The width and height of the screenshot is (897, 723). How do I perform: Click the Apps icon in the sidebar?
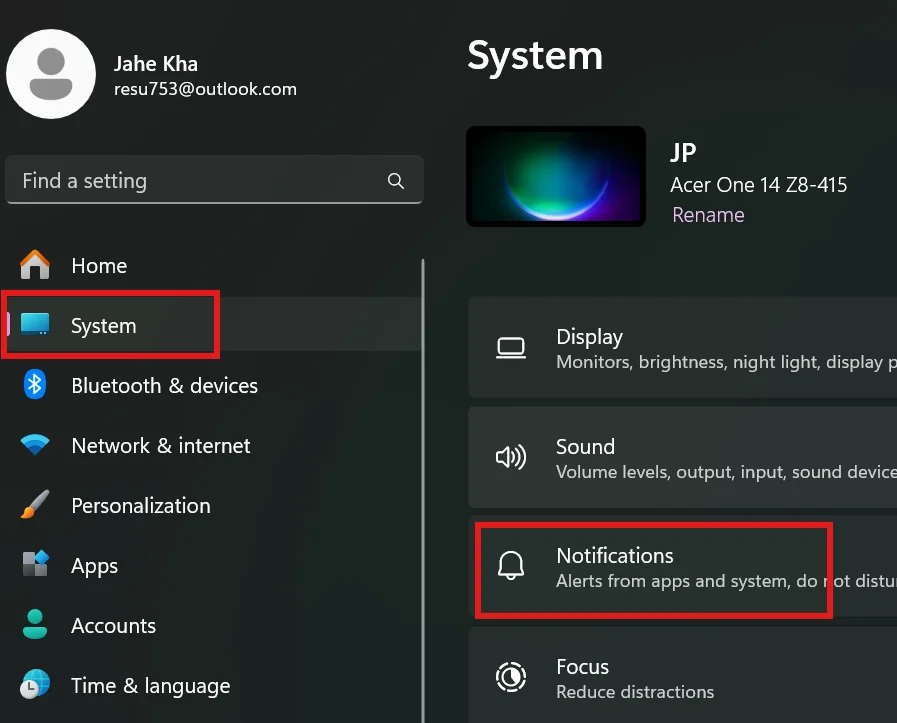click(x=35, y=565)
